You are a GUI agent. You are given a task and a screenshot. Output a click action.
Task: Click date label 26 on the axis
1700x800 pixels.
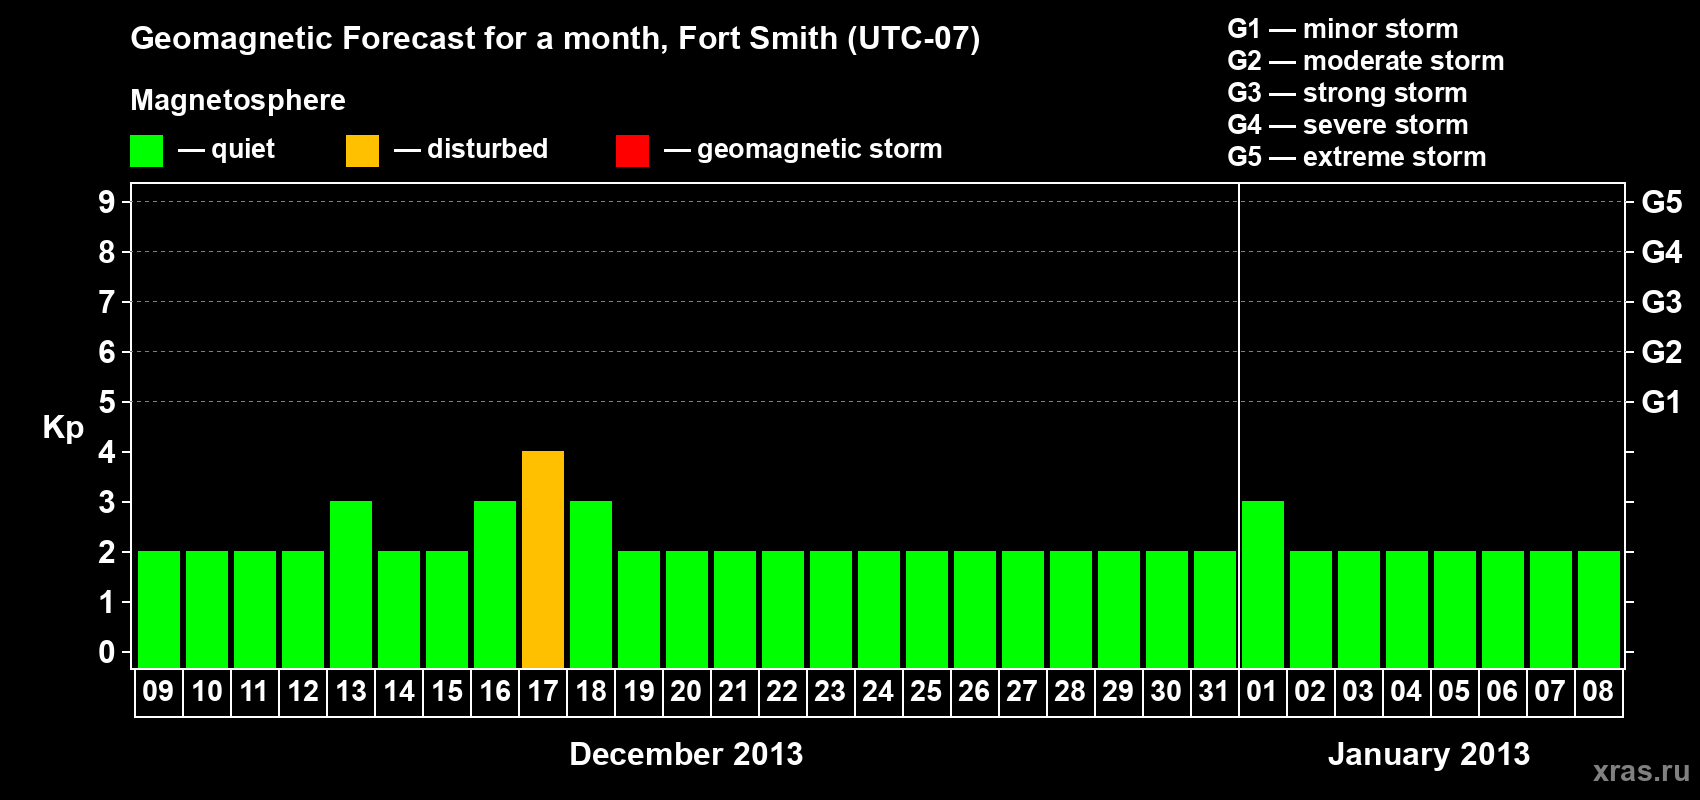pyautogui.click(x=974, y=691)
